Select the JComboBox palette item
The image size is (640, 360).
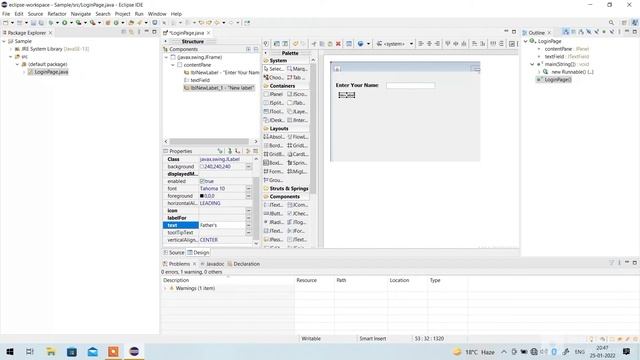pos(298,205)
